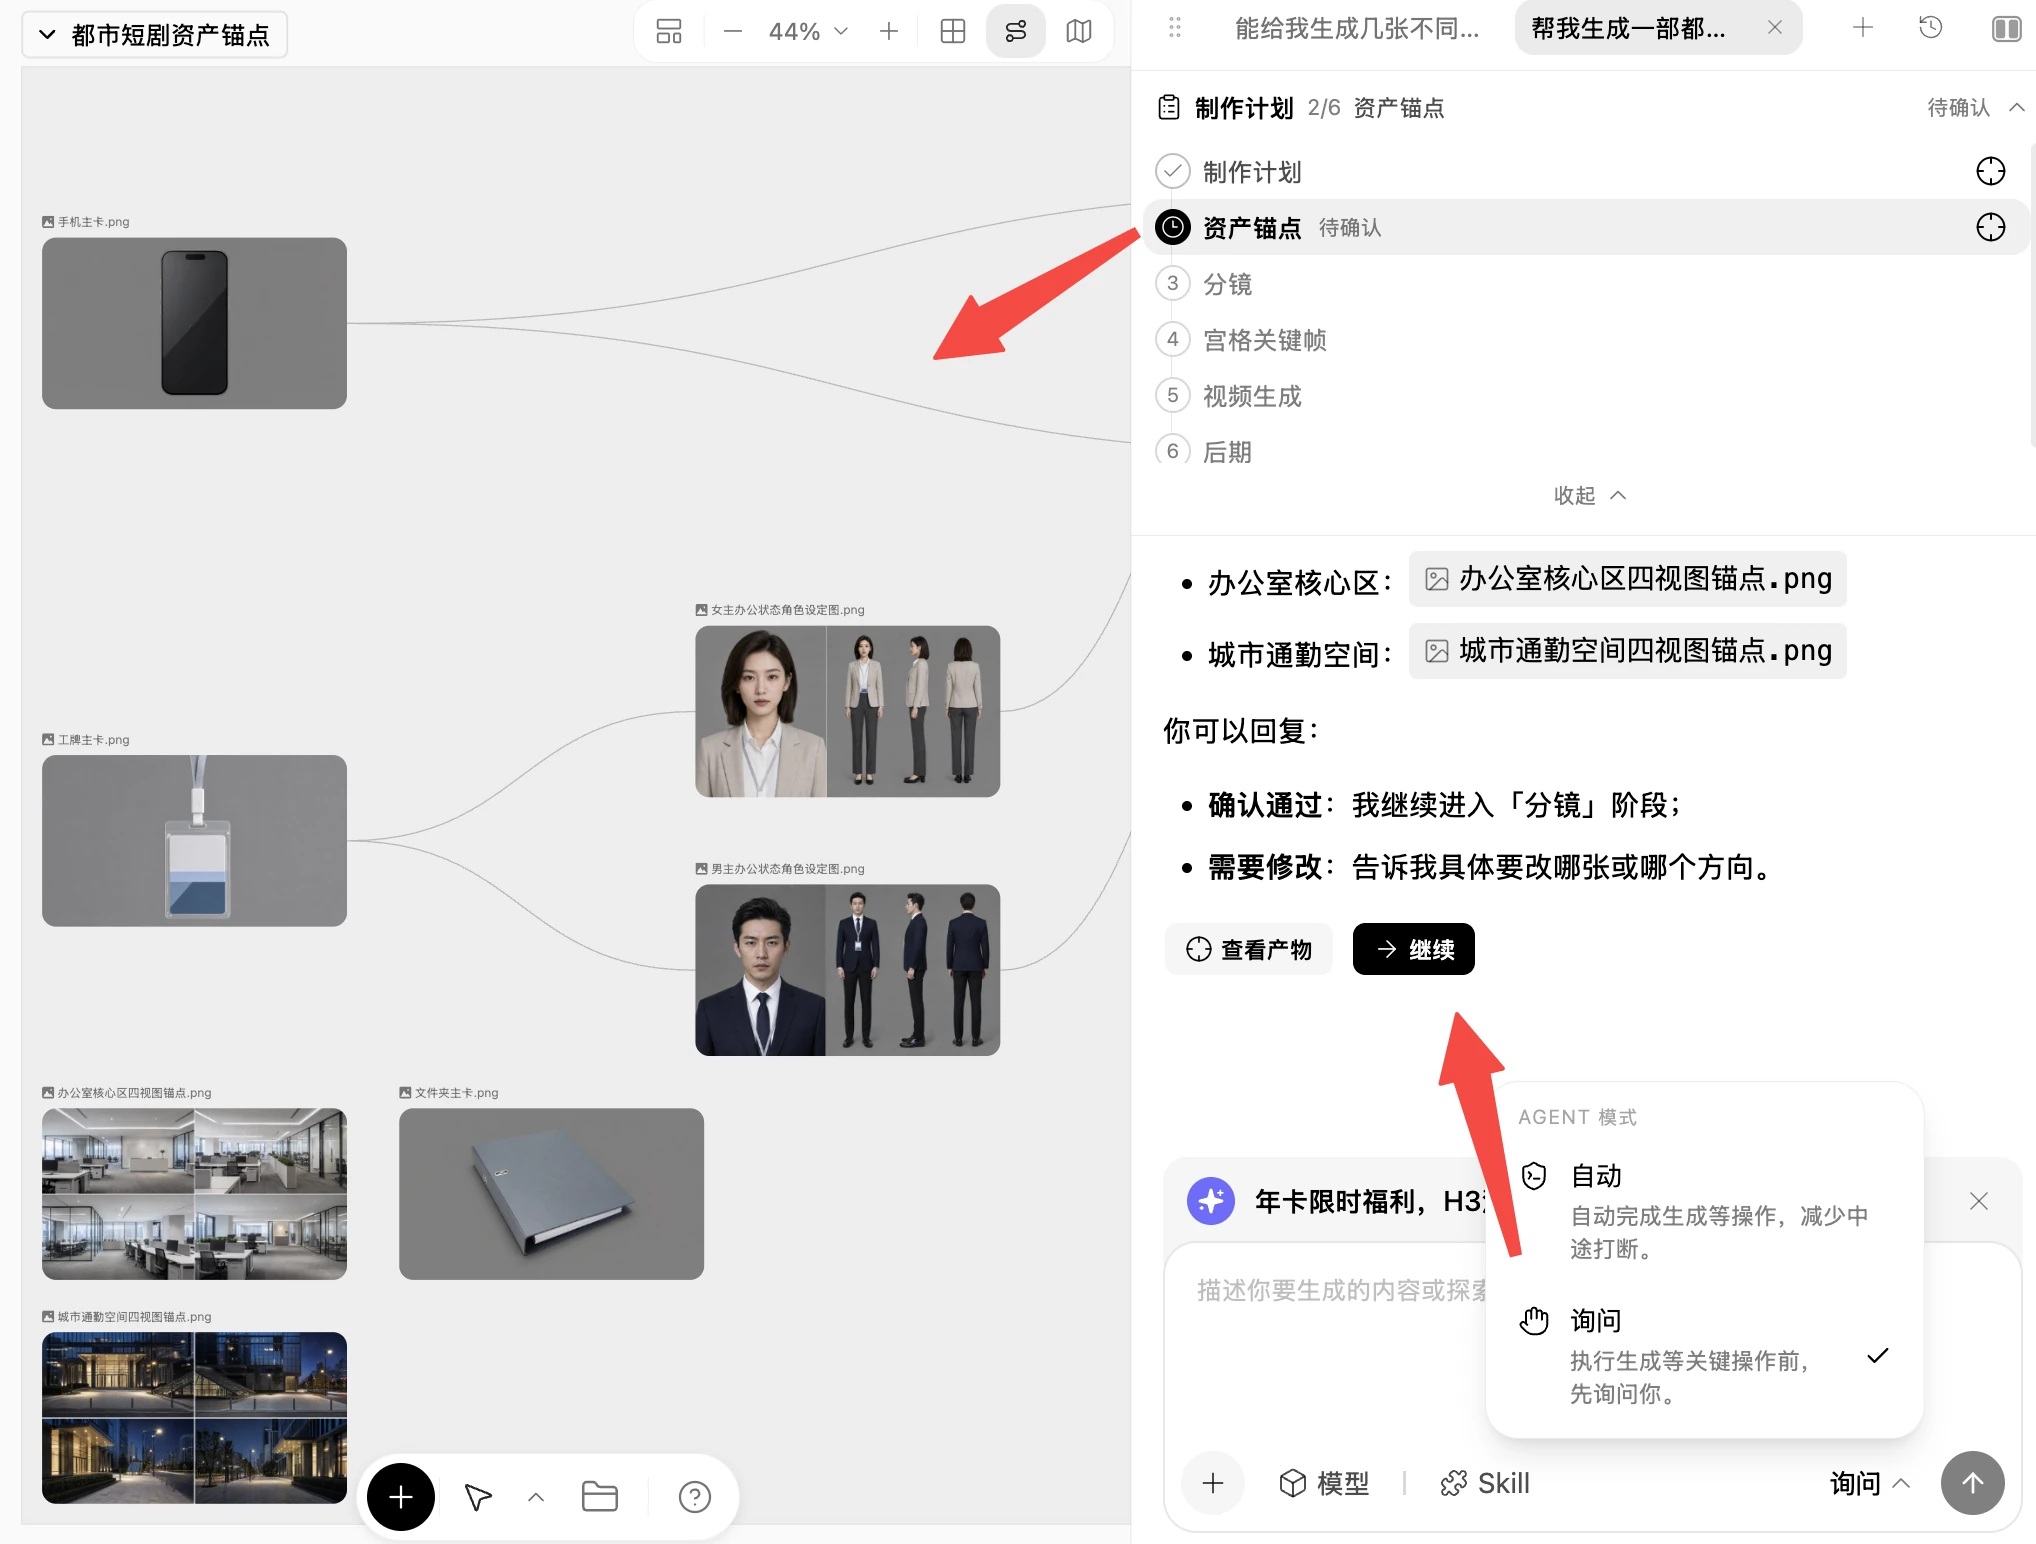The height and width of the screenshot is (1544, 2036).
Task: Close the 帮我生成一部都... tab
Action: tap(1775, 28)
